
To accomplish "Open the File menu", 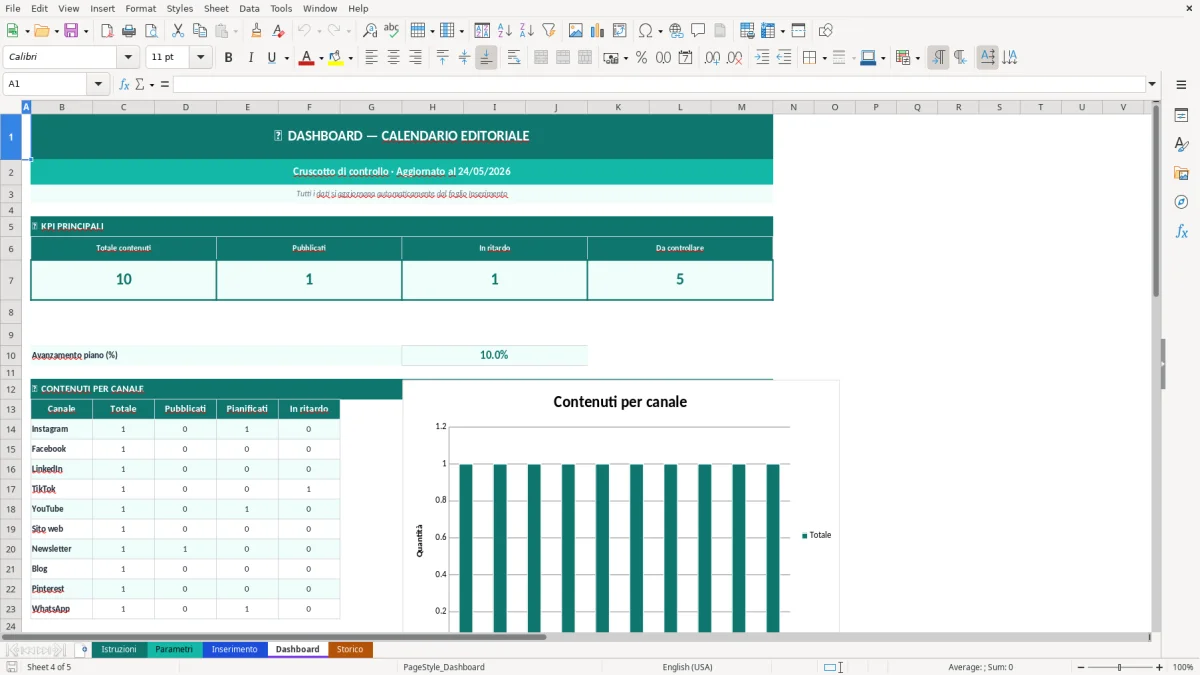I will point(13,8).
